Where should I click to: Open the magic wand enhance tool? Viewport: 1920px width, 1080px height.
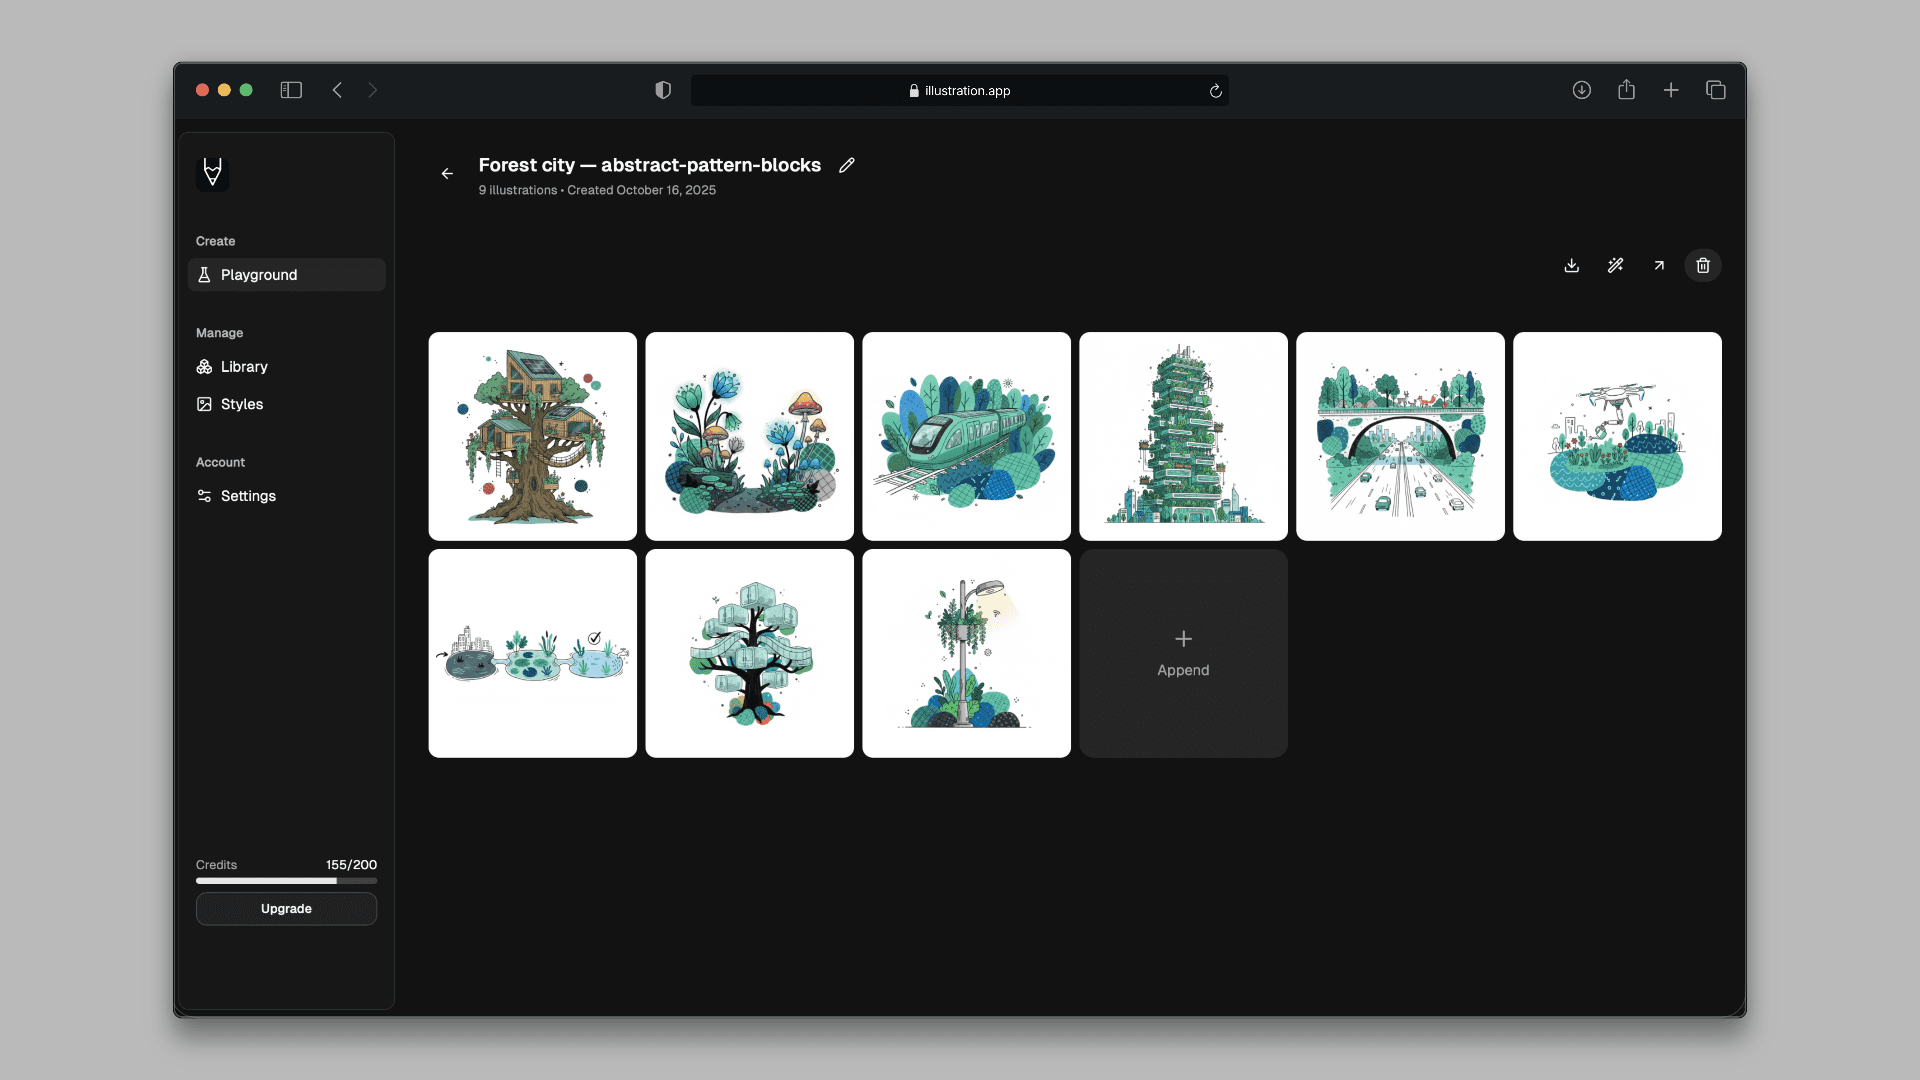[1615, 265]
